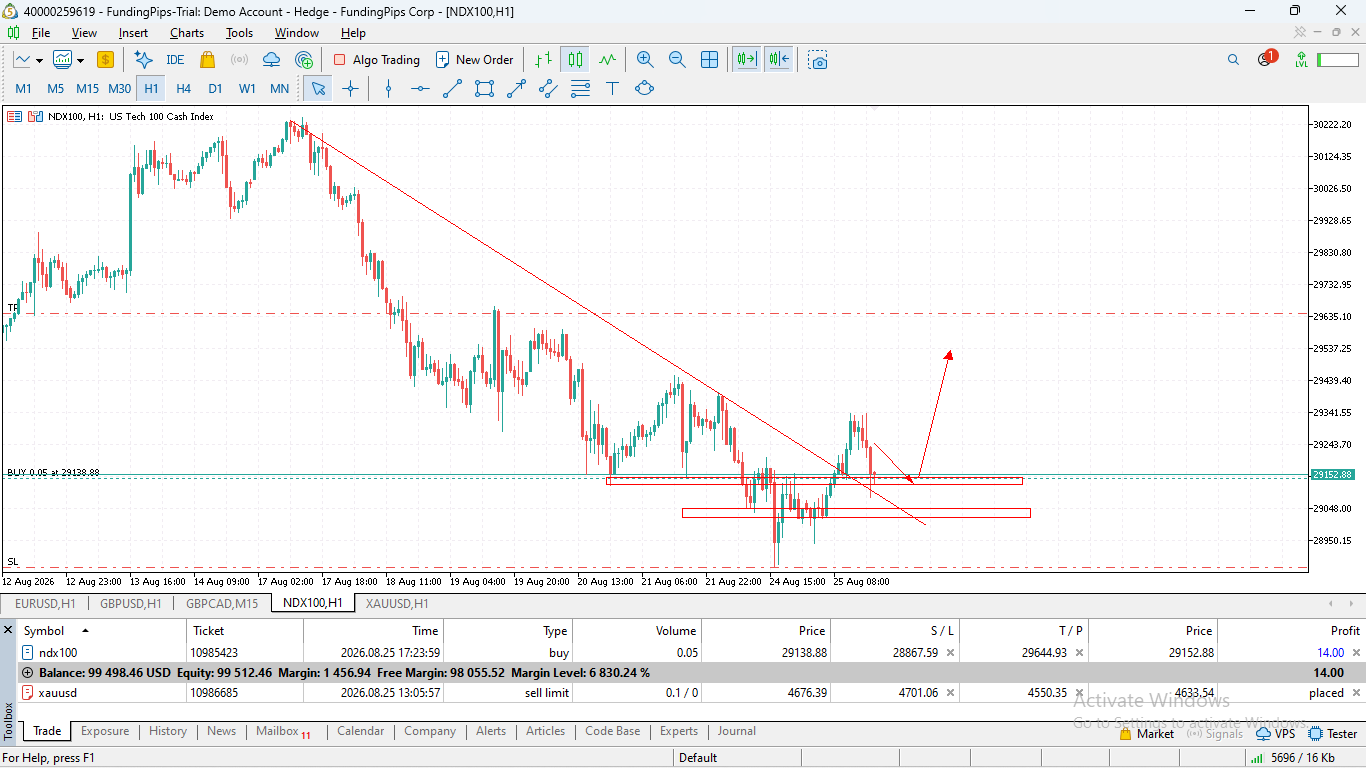Select the text label tool
The image size is (1366, 768).
[x=612, y=88]
